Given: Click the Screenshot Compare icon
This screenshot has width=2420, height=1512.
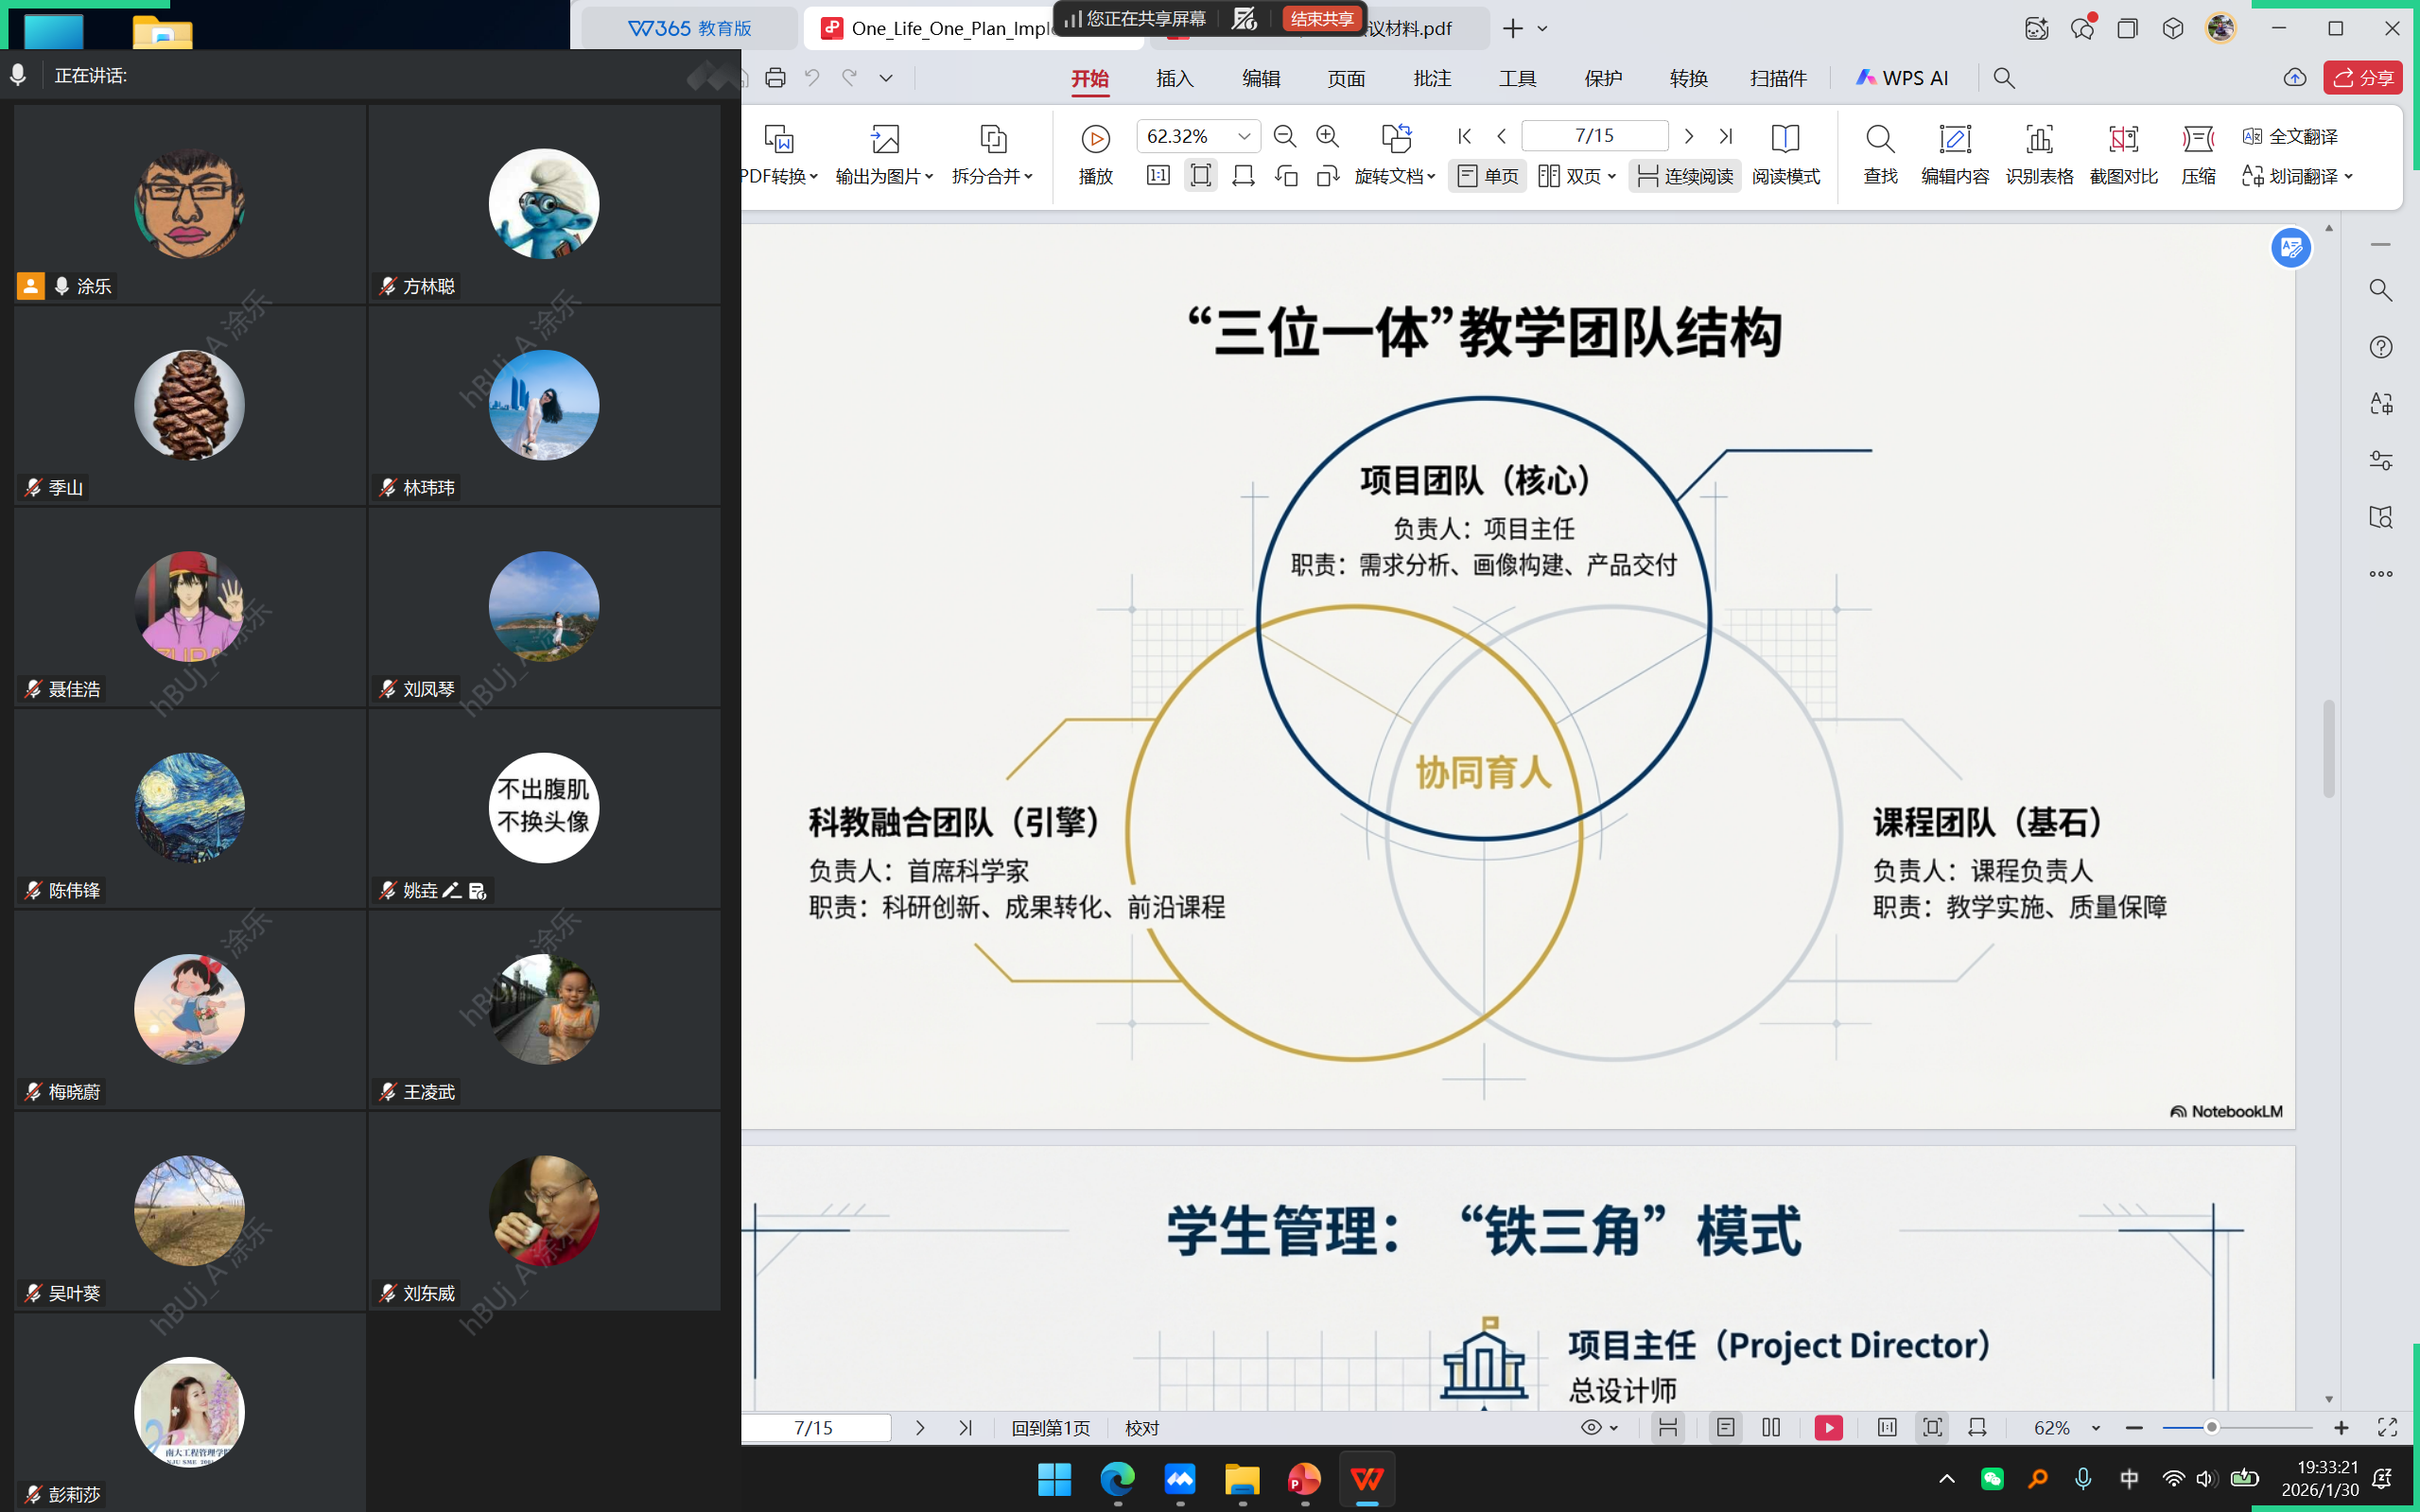Looking at the screenshot, I should [2123, 139].
